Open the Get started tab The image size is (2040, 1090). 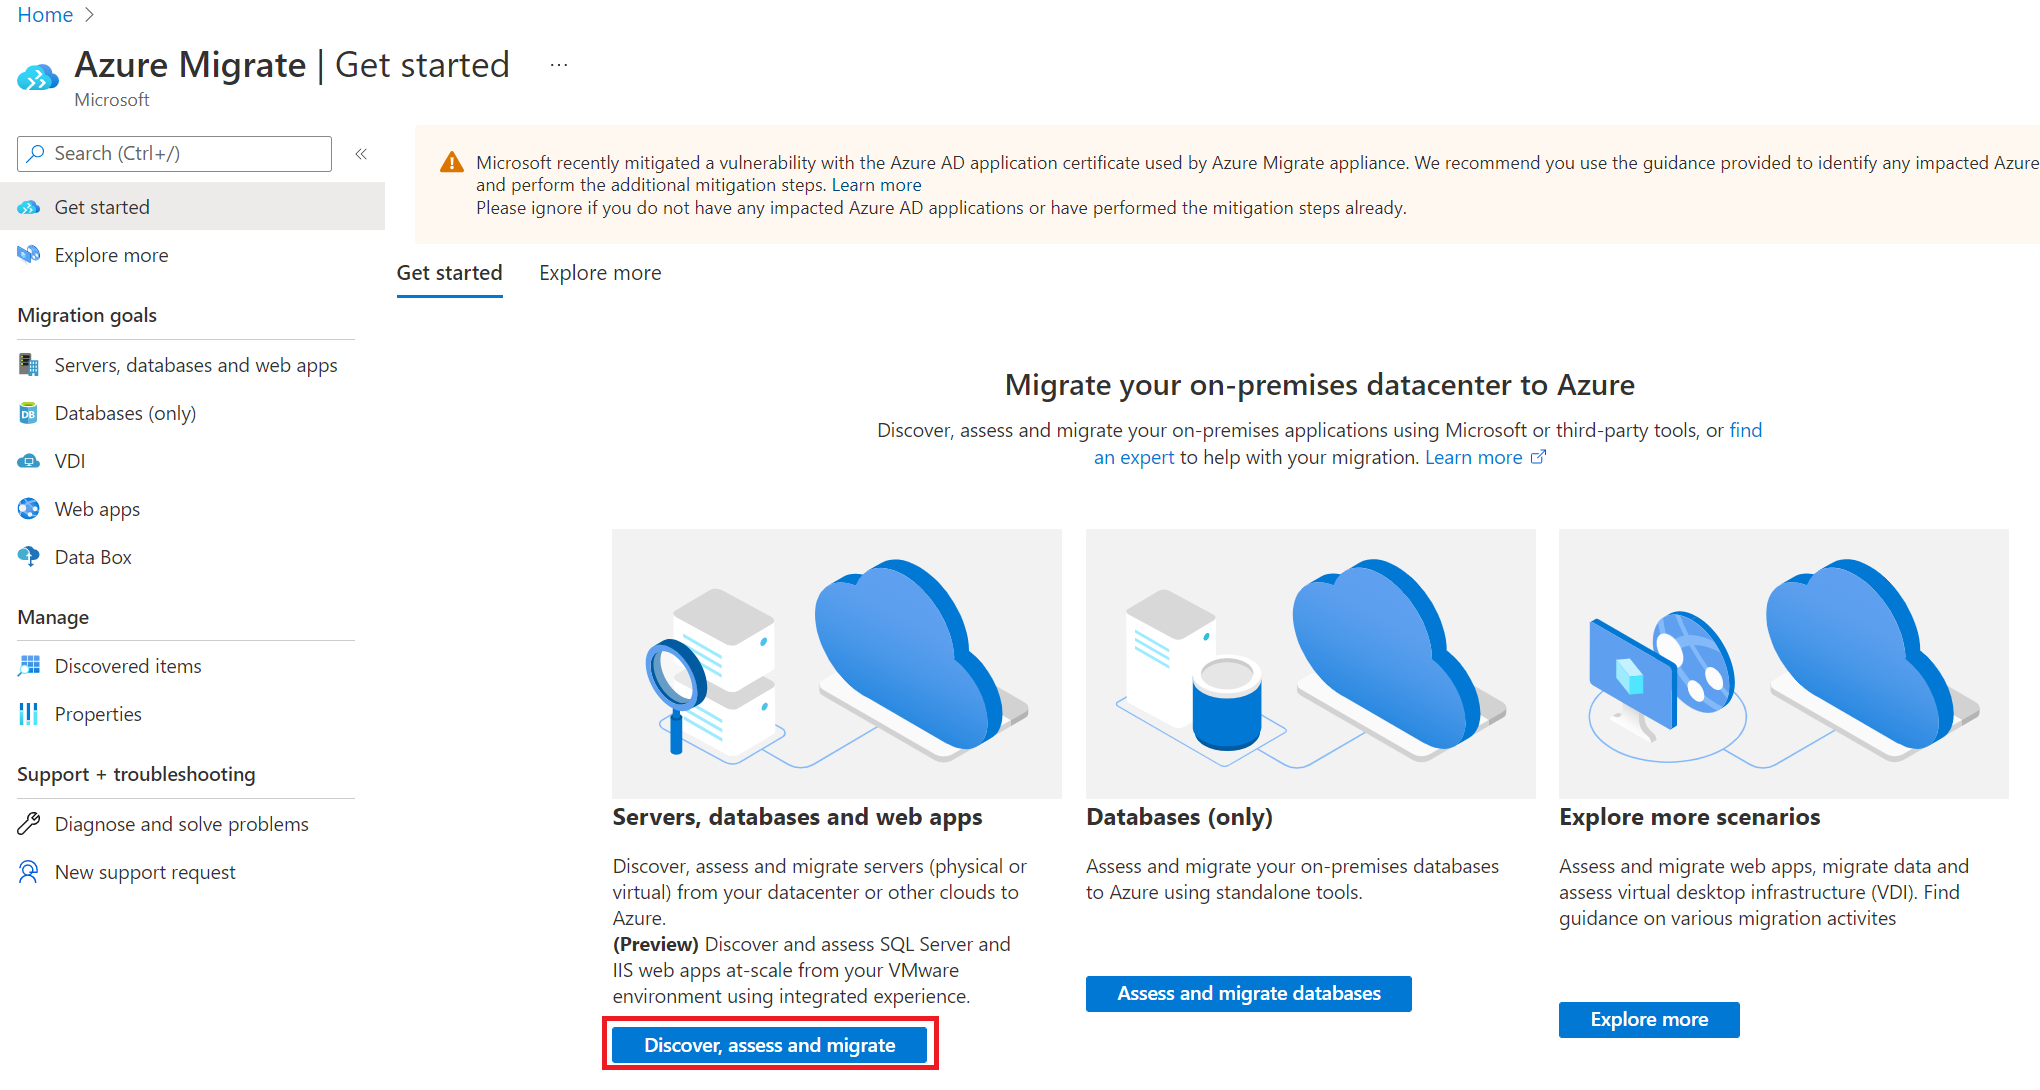[x=449, y=271]
